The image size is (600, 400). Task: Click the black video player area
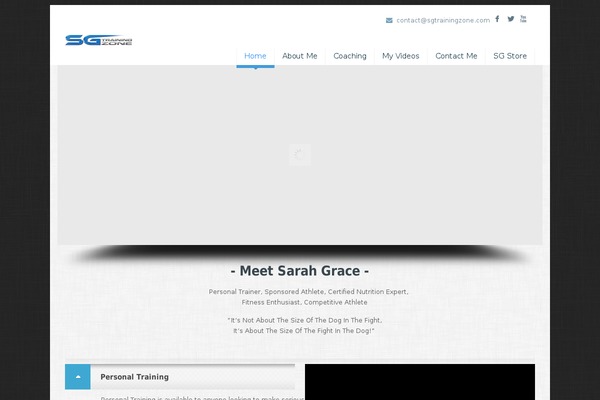pos(420,382)
